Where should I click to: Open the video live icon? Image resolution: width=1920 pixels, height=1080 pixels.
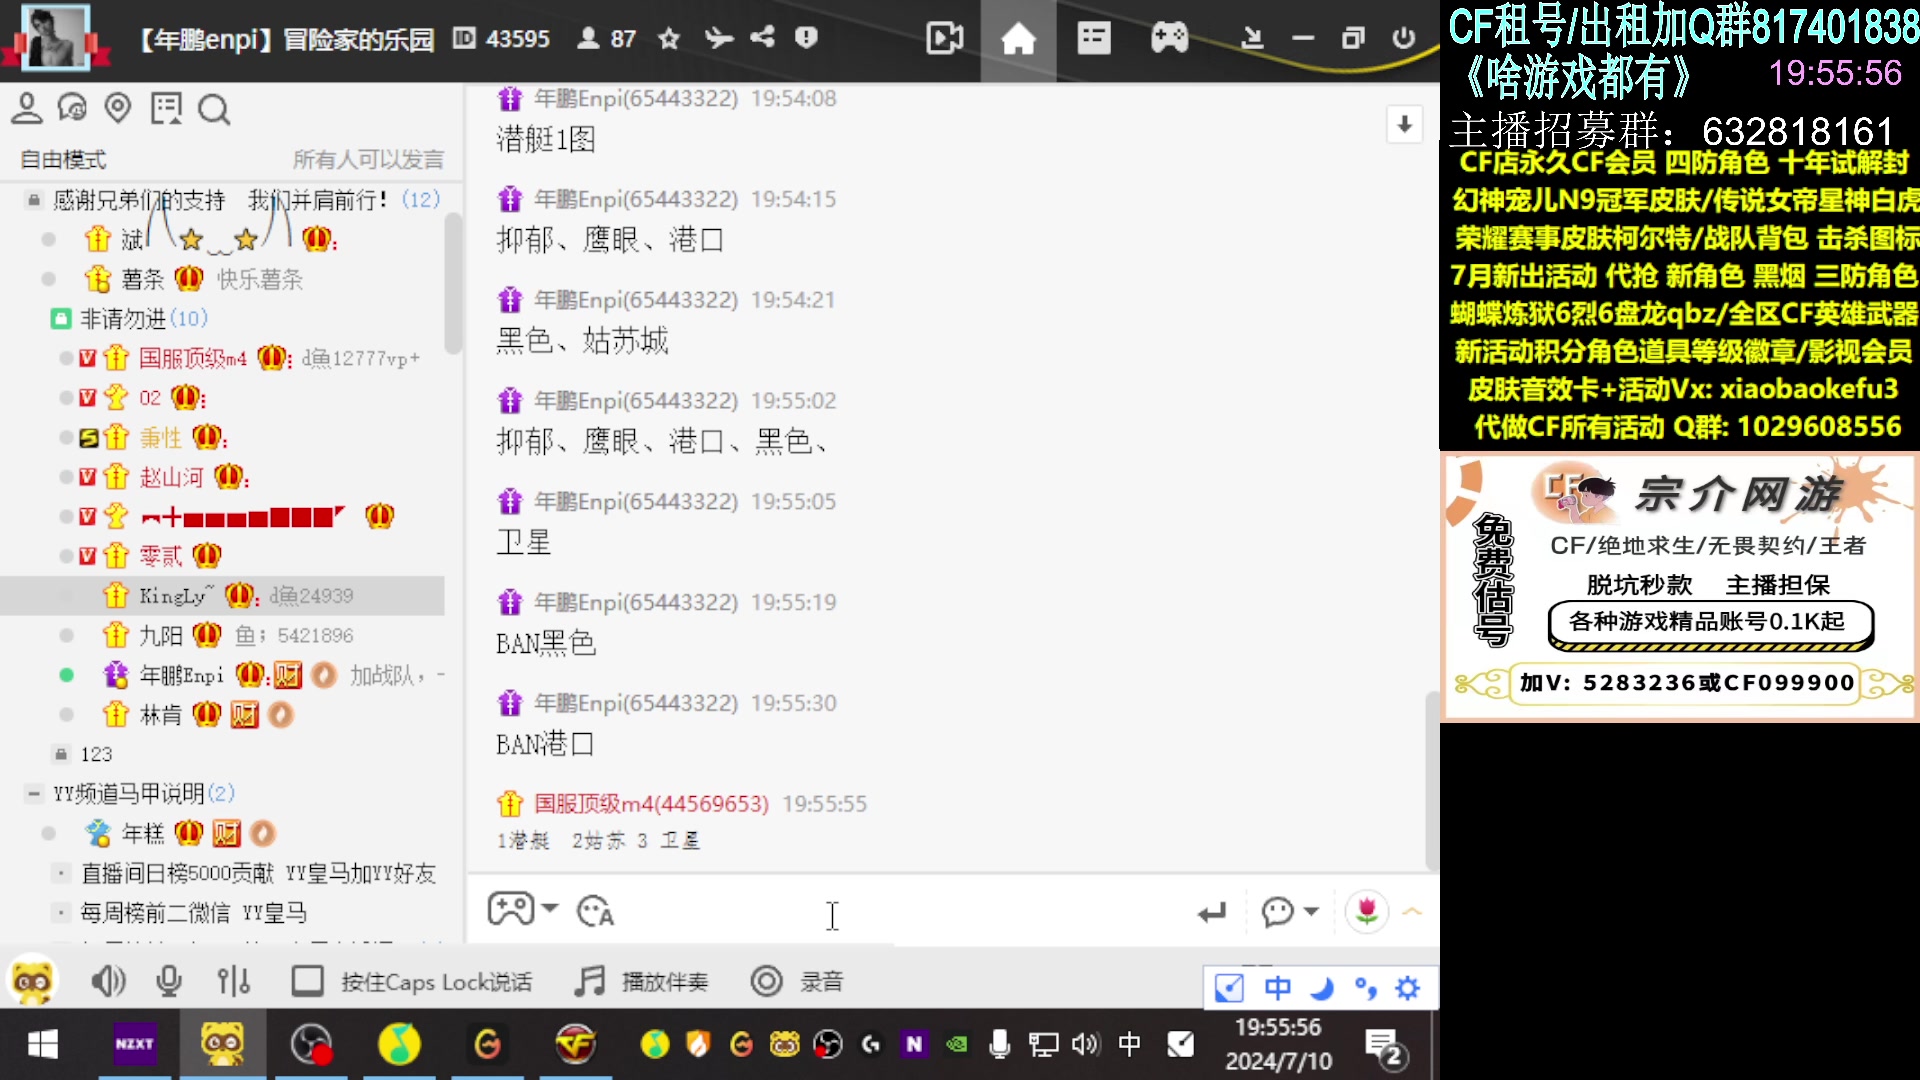(944, 39)
